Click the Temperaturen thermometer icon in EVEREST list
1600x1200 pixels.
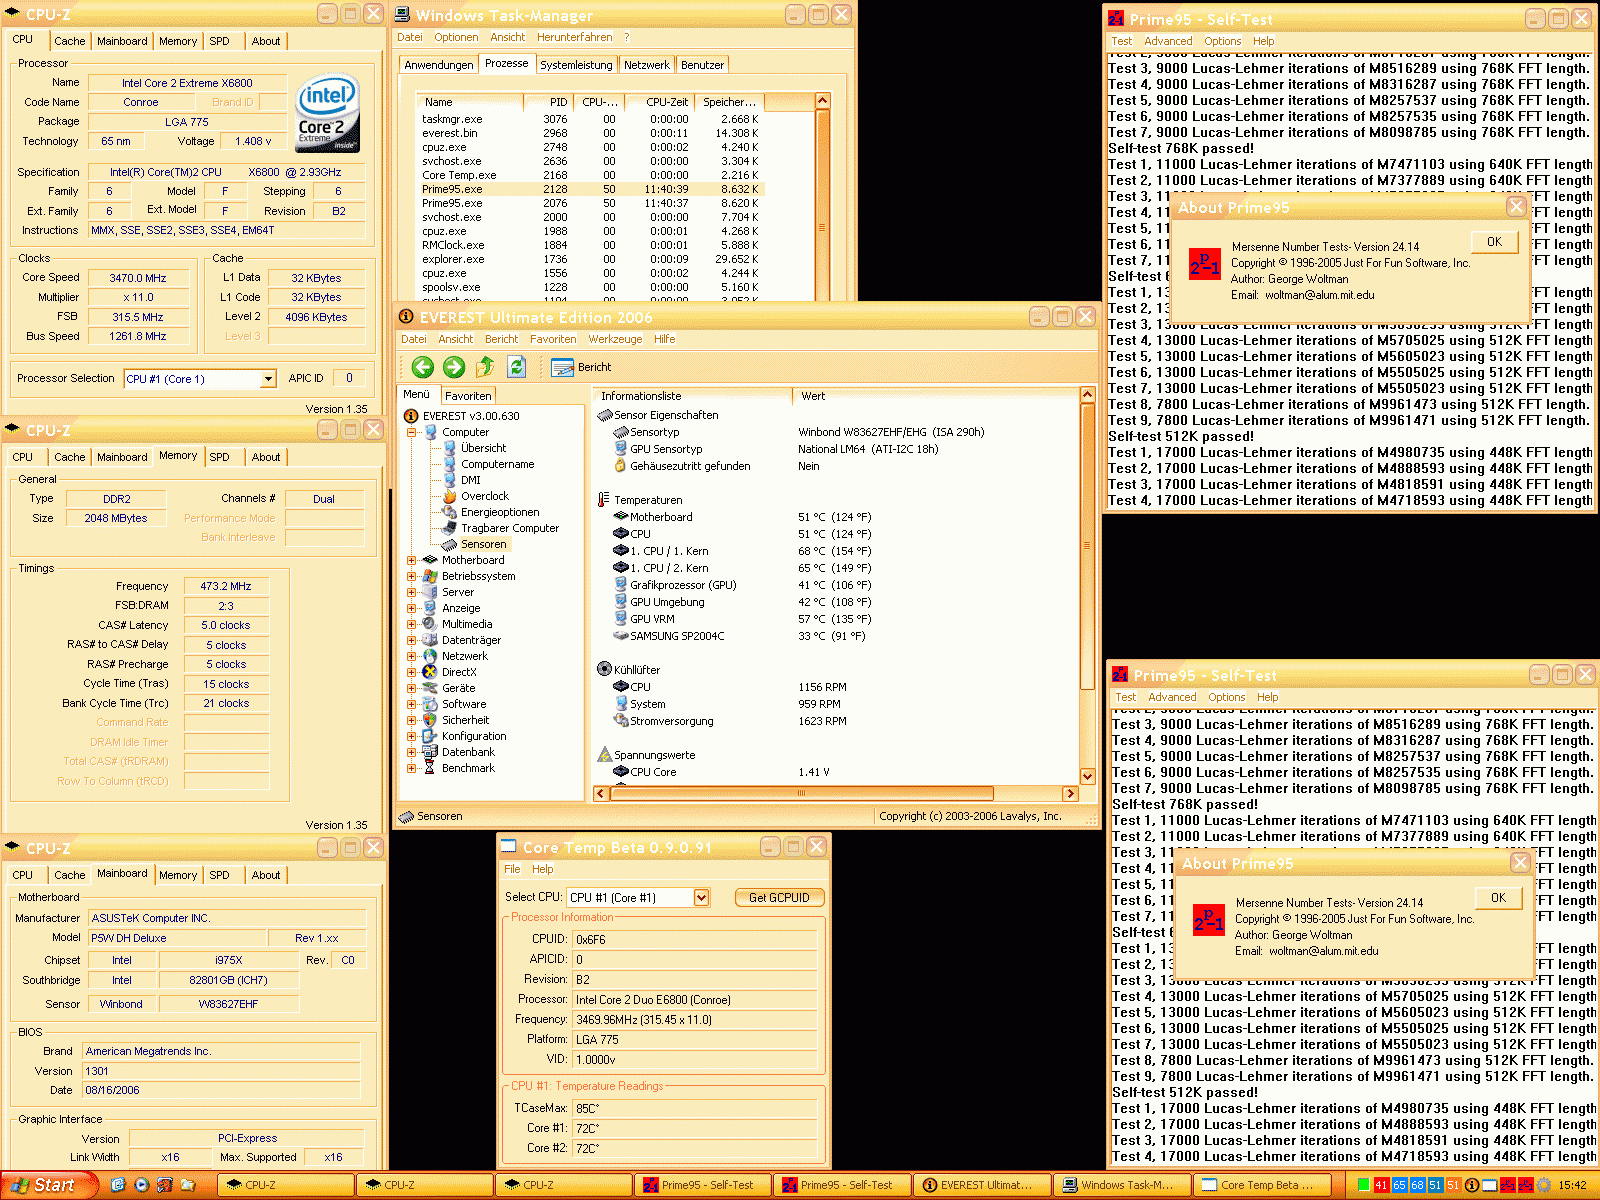(x=604, y=500)
